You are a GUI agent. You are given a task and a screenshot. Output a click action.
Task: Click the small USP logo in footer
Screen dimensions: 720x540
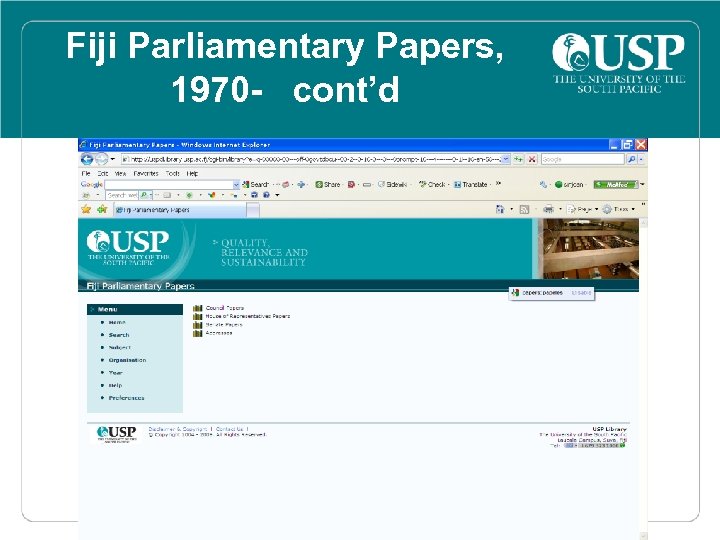pos(117,433)
